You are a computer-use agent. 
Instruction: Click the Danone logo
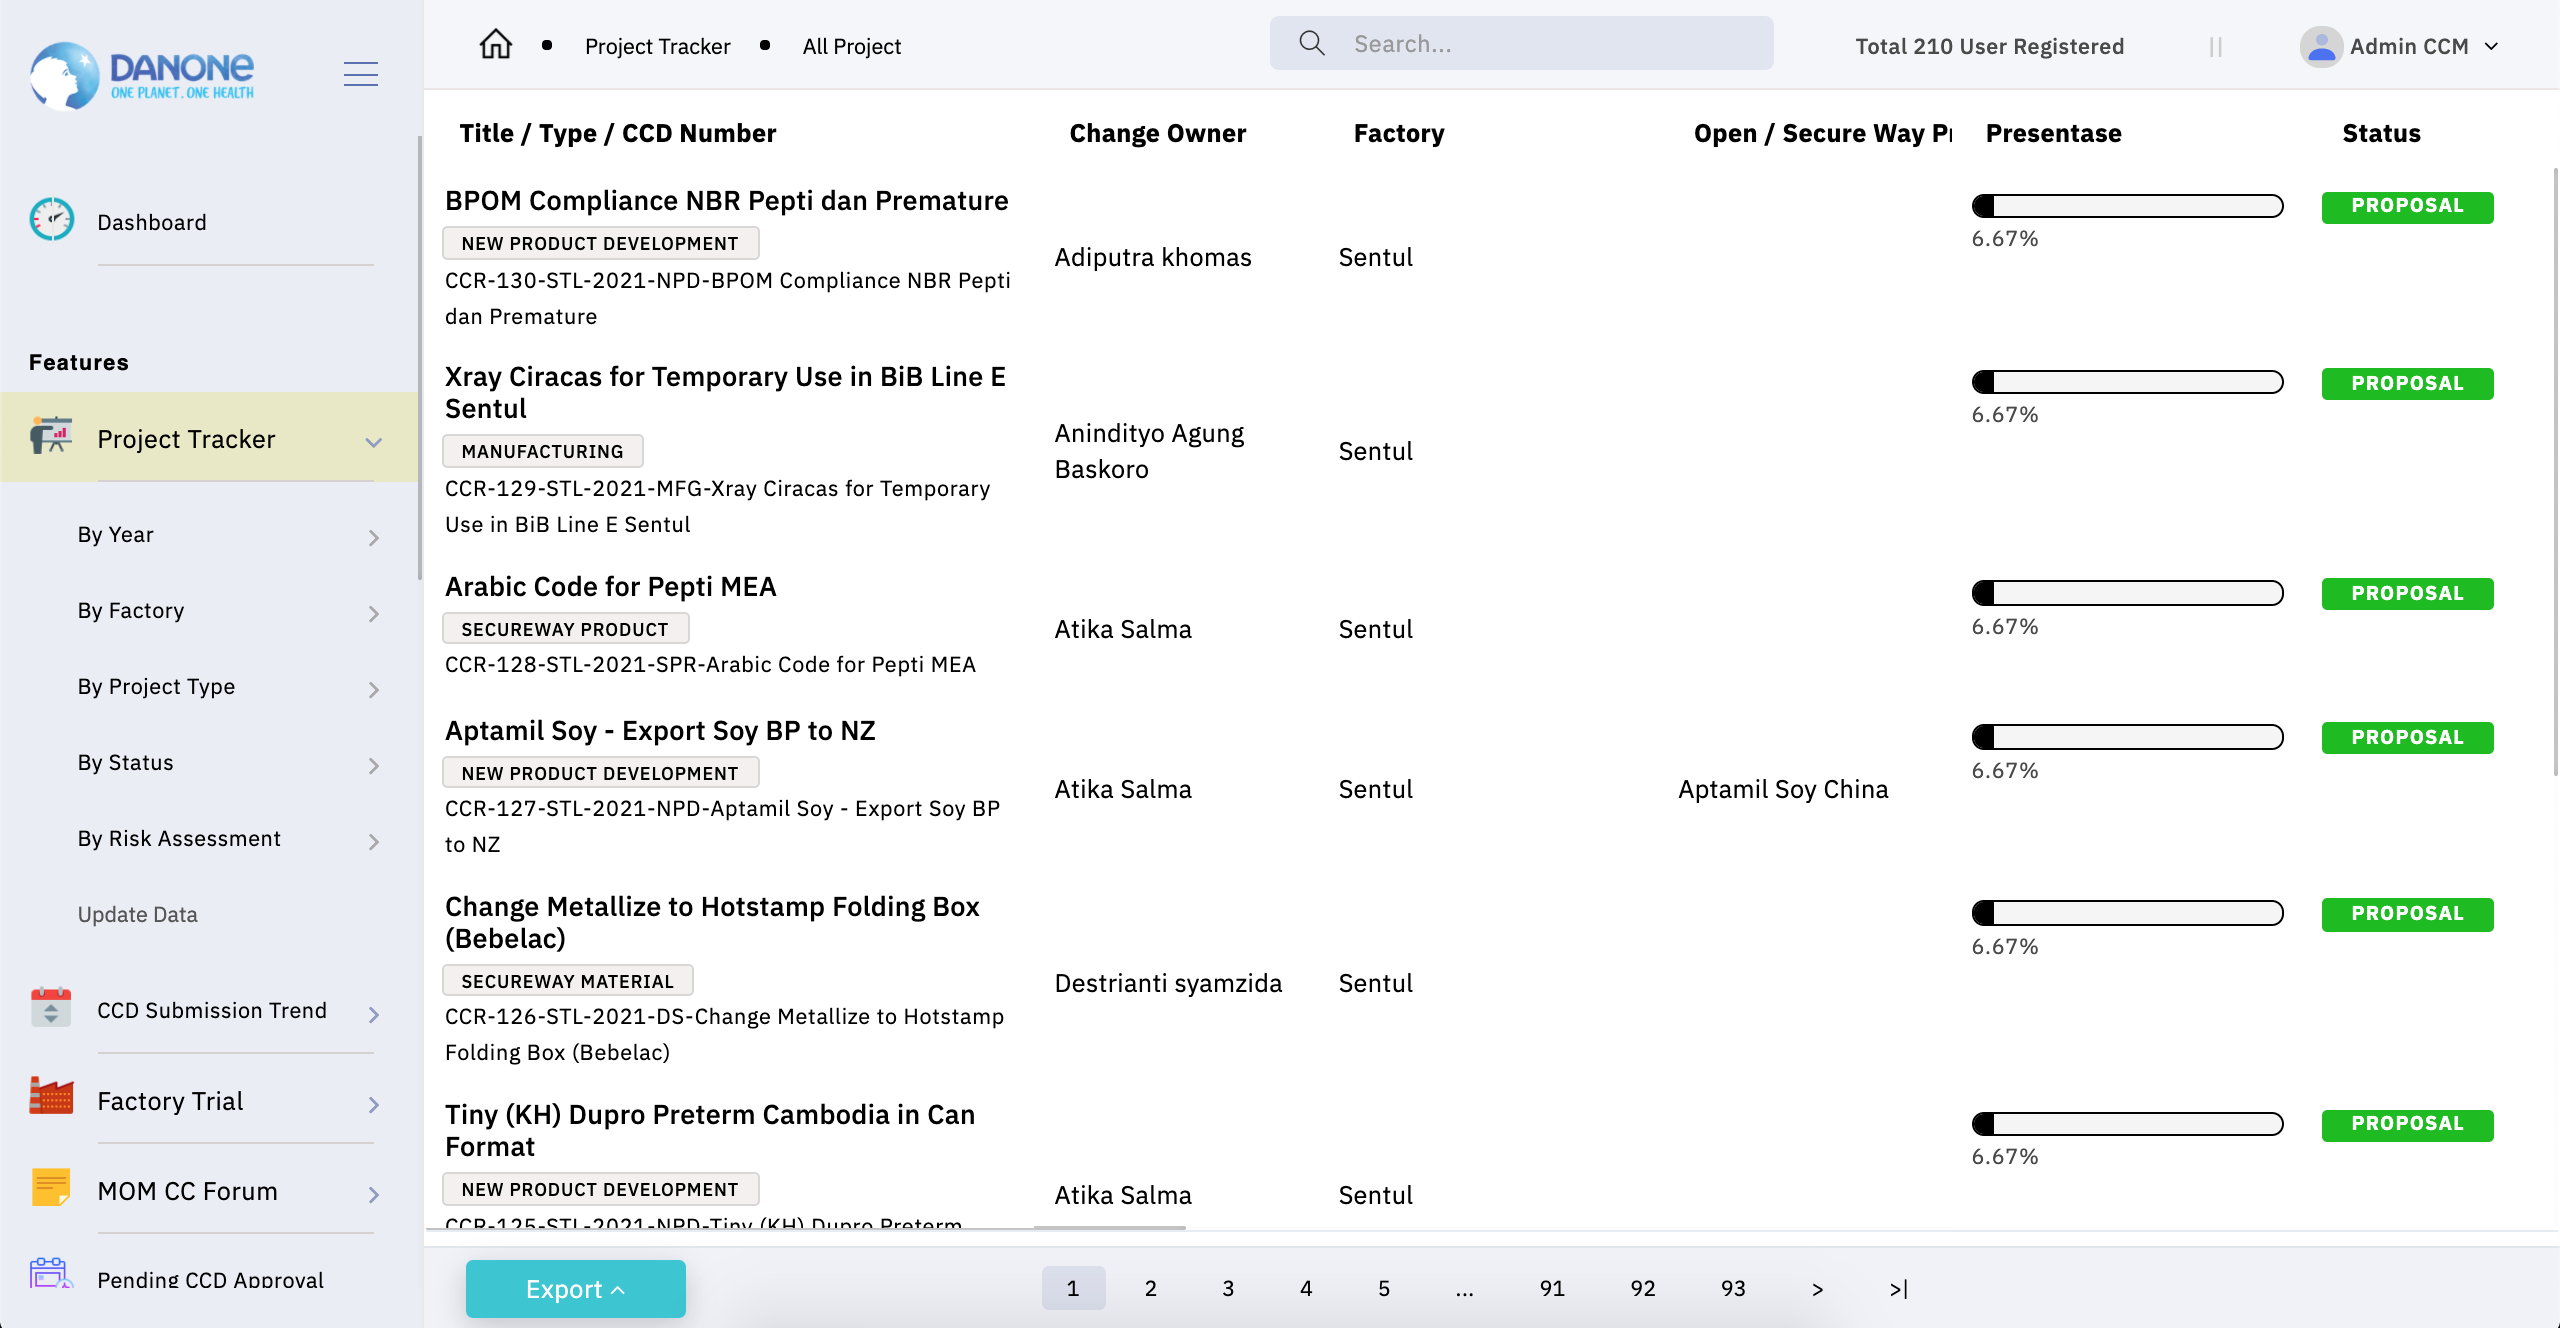141,74
